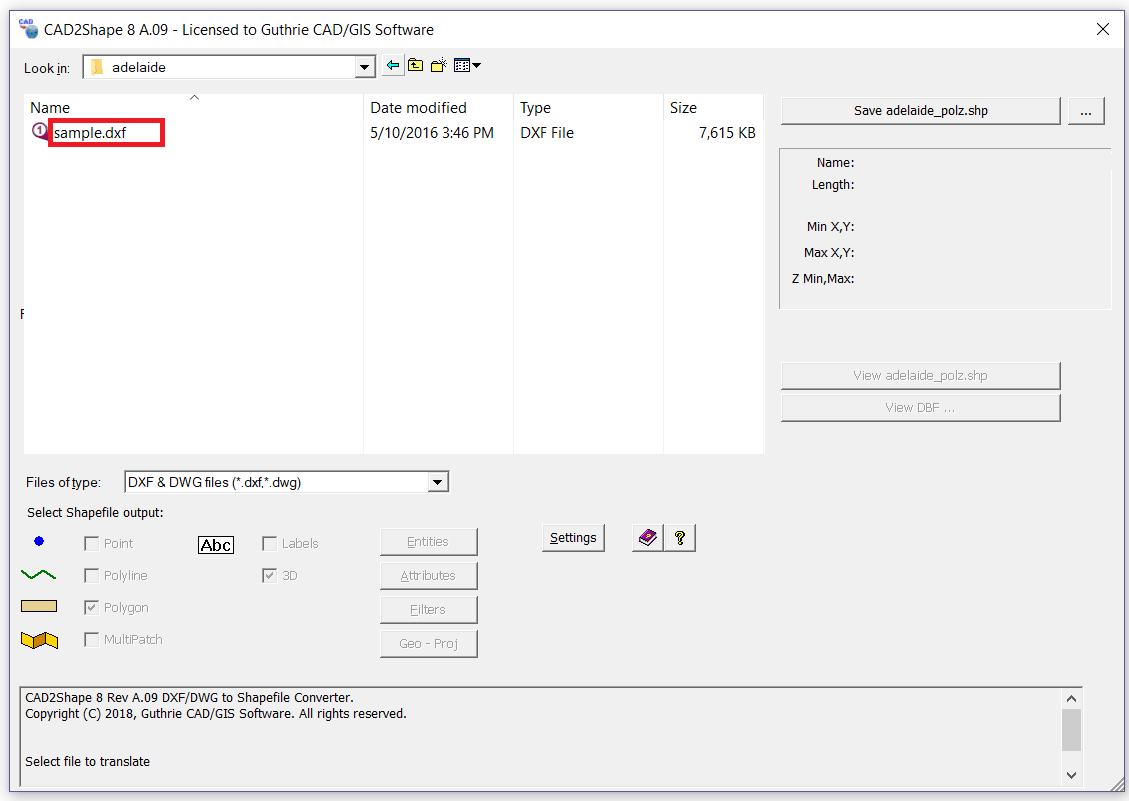
Task: Click the blue Point shape icon
Action: point(39,542)
